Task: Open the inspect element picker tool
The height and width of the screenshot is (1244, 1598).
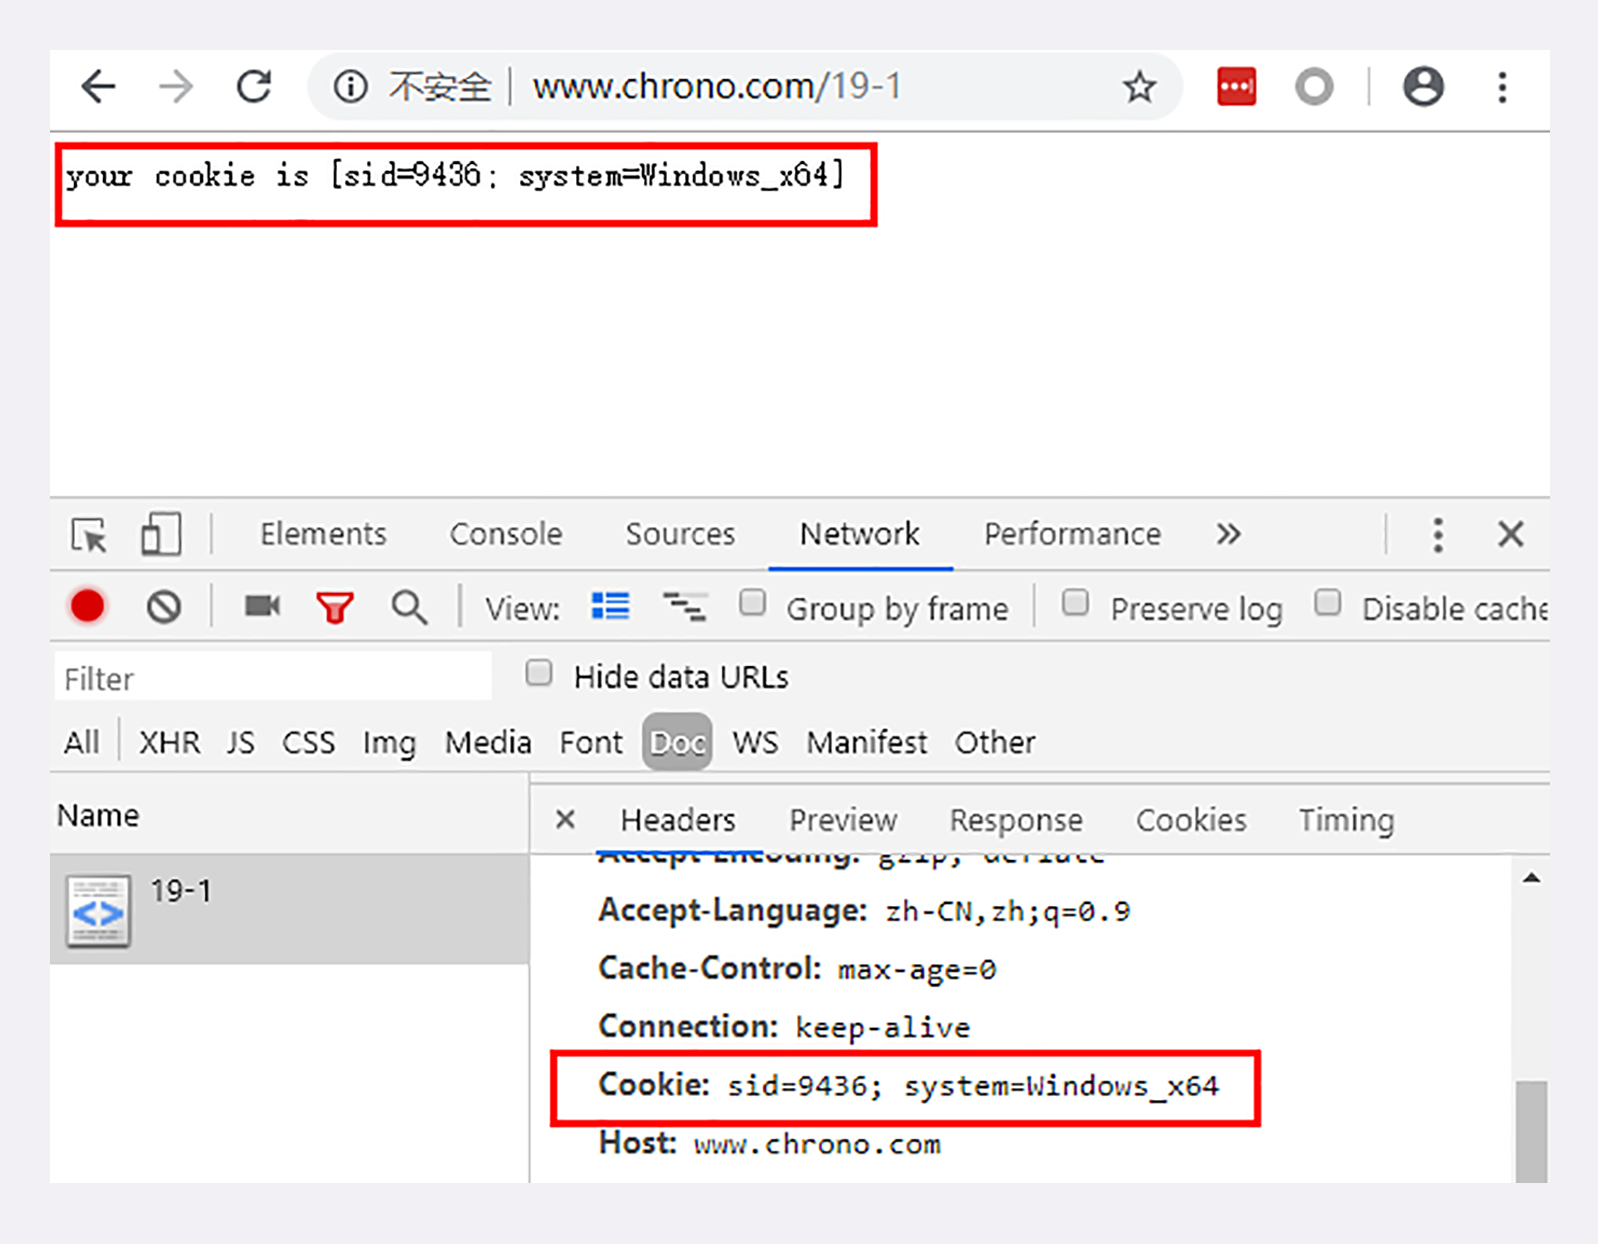Action: pyautogui.click(x=89, y=535)
